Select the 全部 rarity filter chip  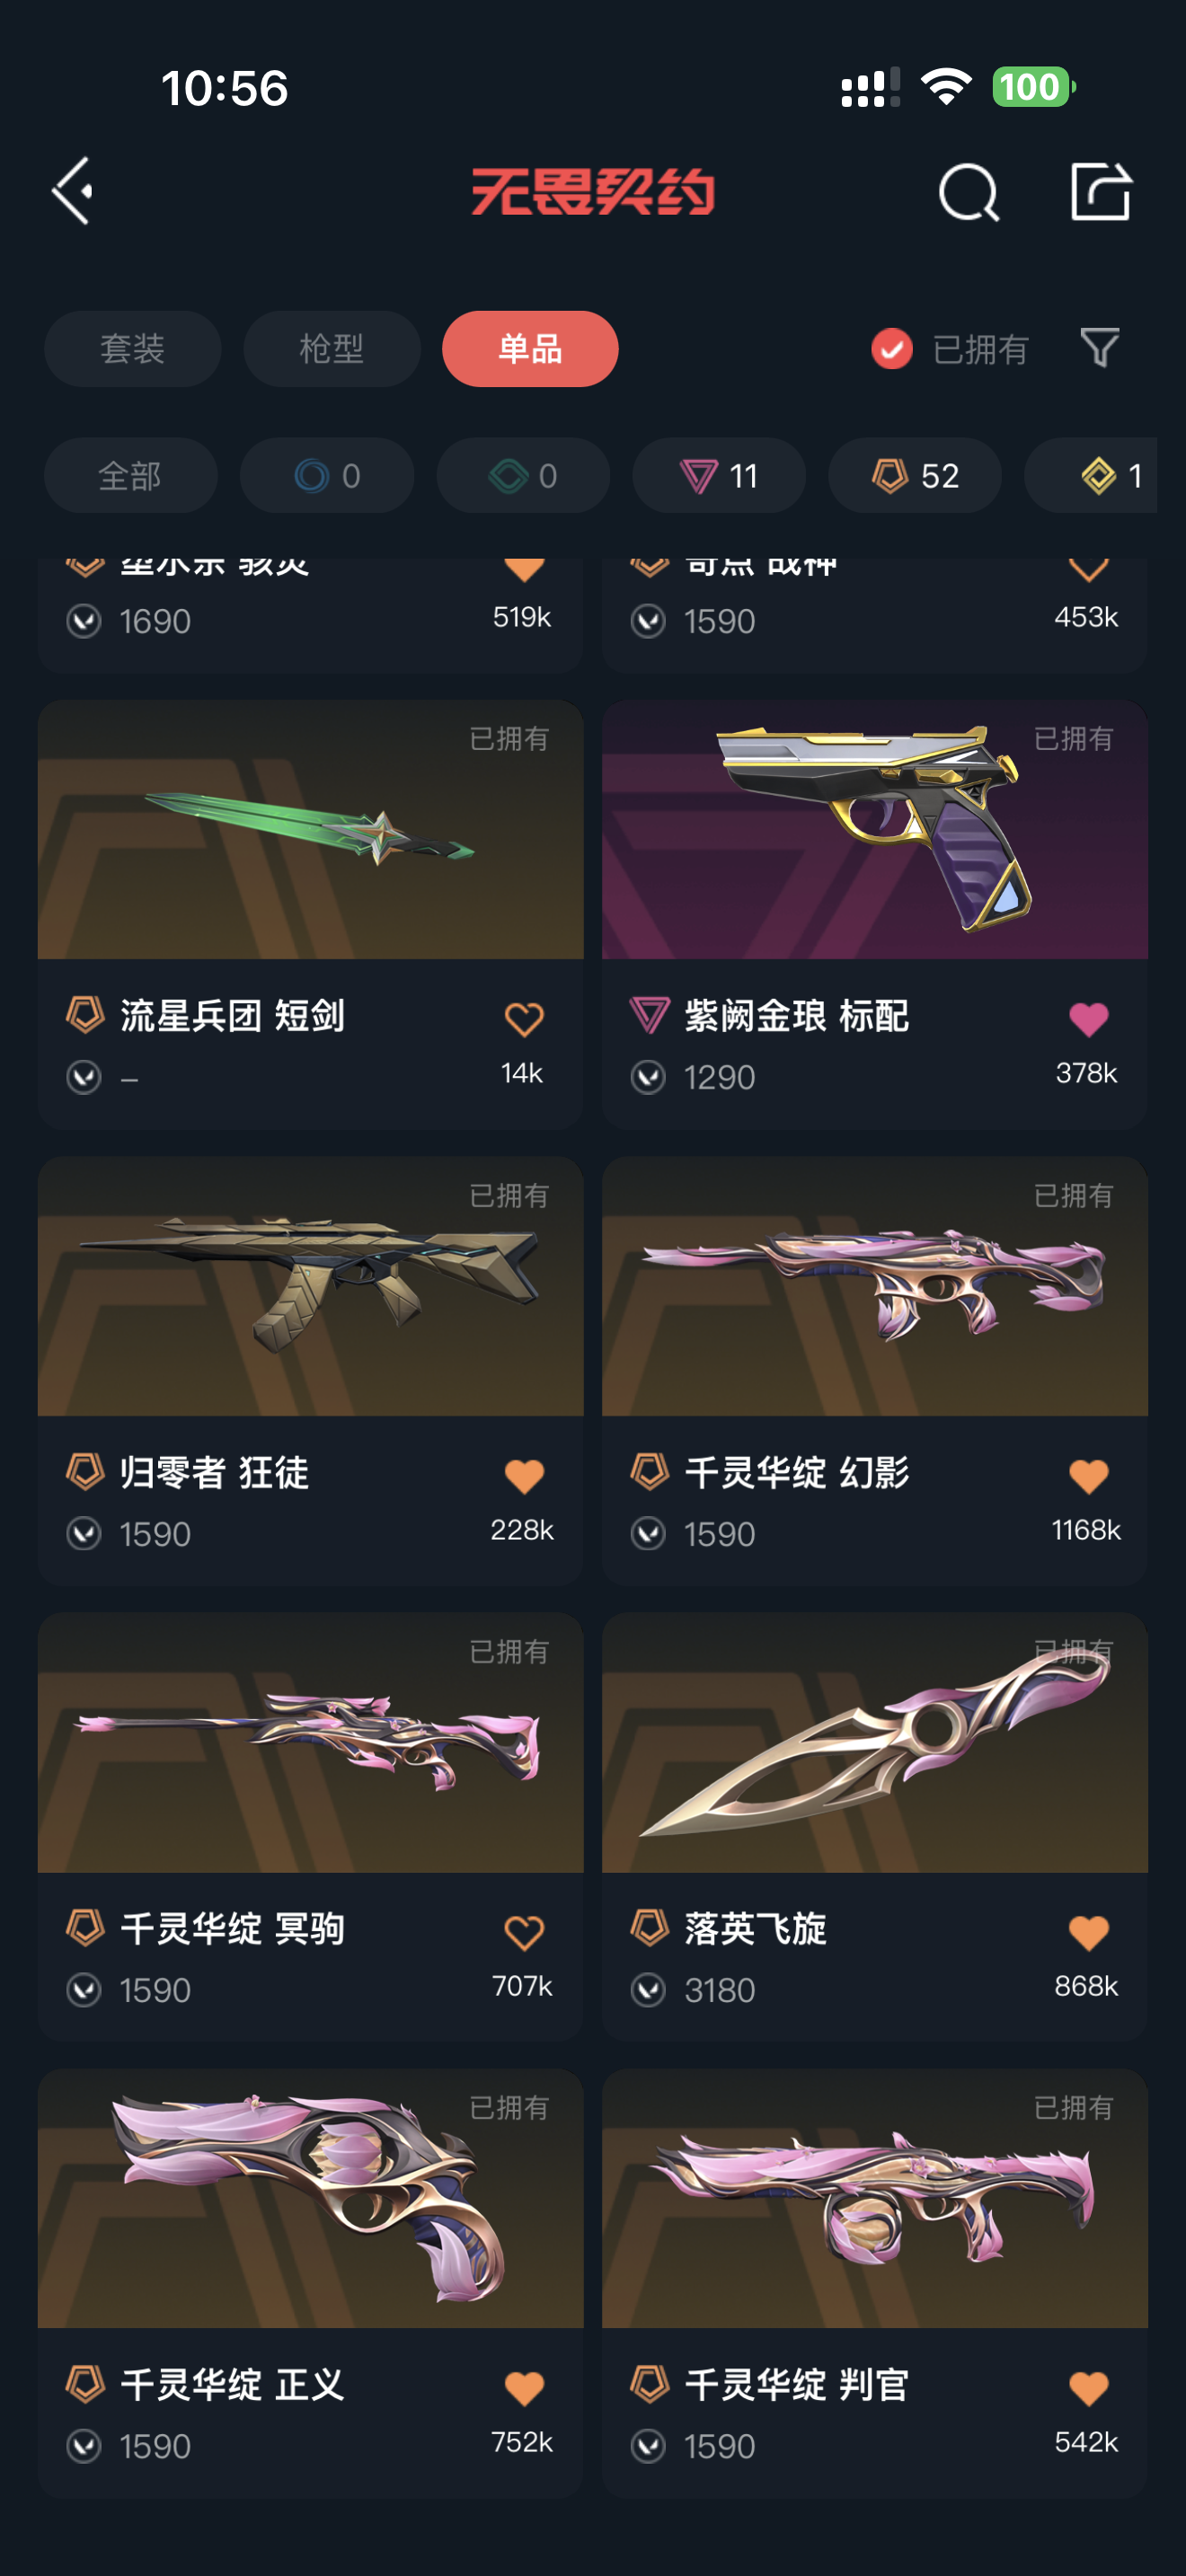pos(130,475)
